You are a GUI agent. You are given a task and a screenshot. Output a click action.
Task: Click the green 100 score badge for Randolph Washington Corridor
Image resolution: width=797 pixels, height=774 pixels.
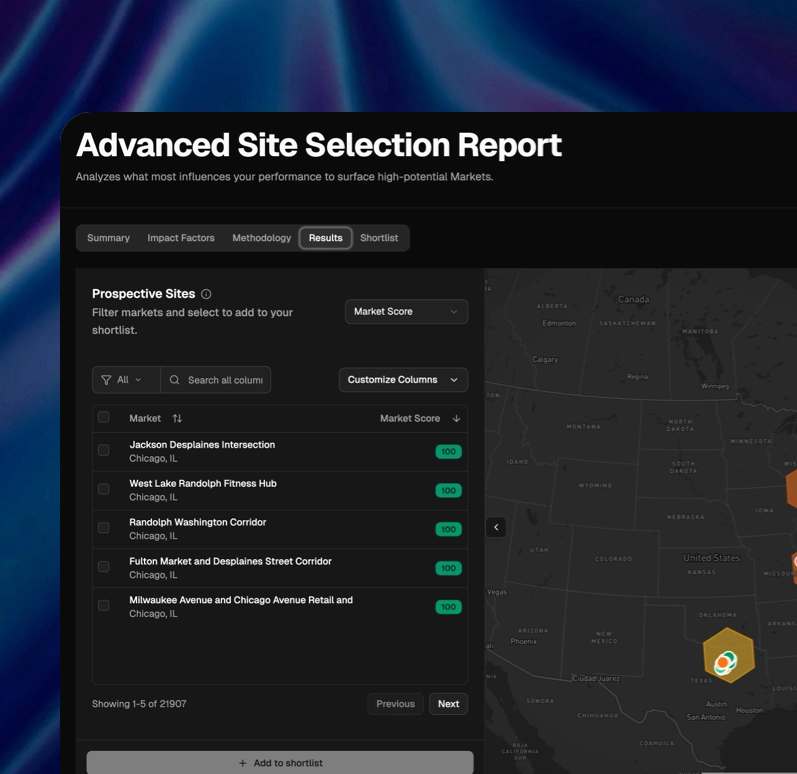[448, 530]
